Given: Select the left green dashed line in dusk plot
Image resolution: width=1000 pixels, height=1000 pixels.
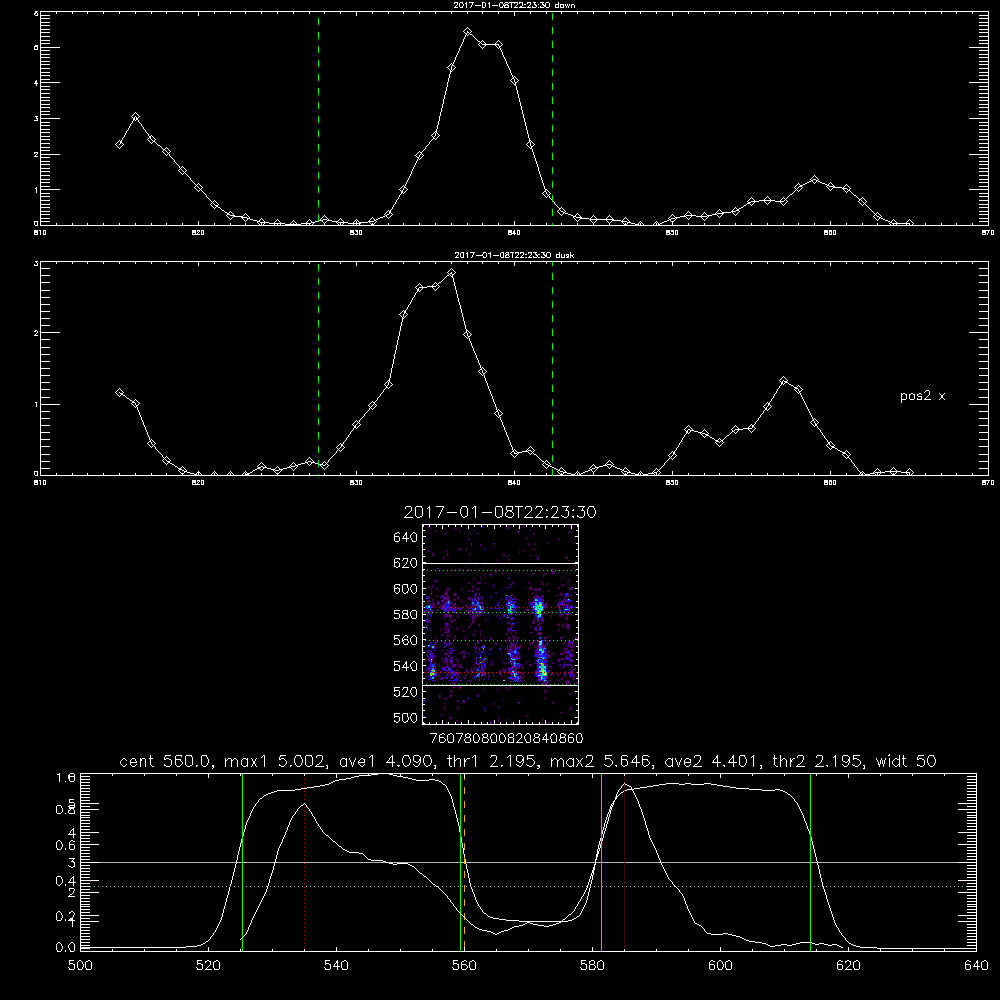Looking at the screenshot, I should [318, 368].
